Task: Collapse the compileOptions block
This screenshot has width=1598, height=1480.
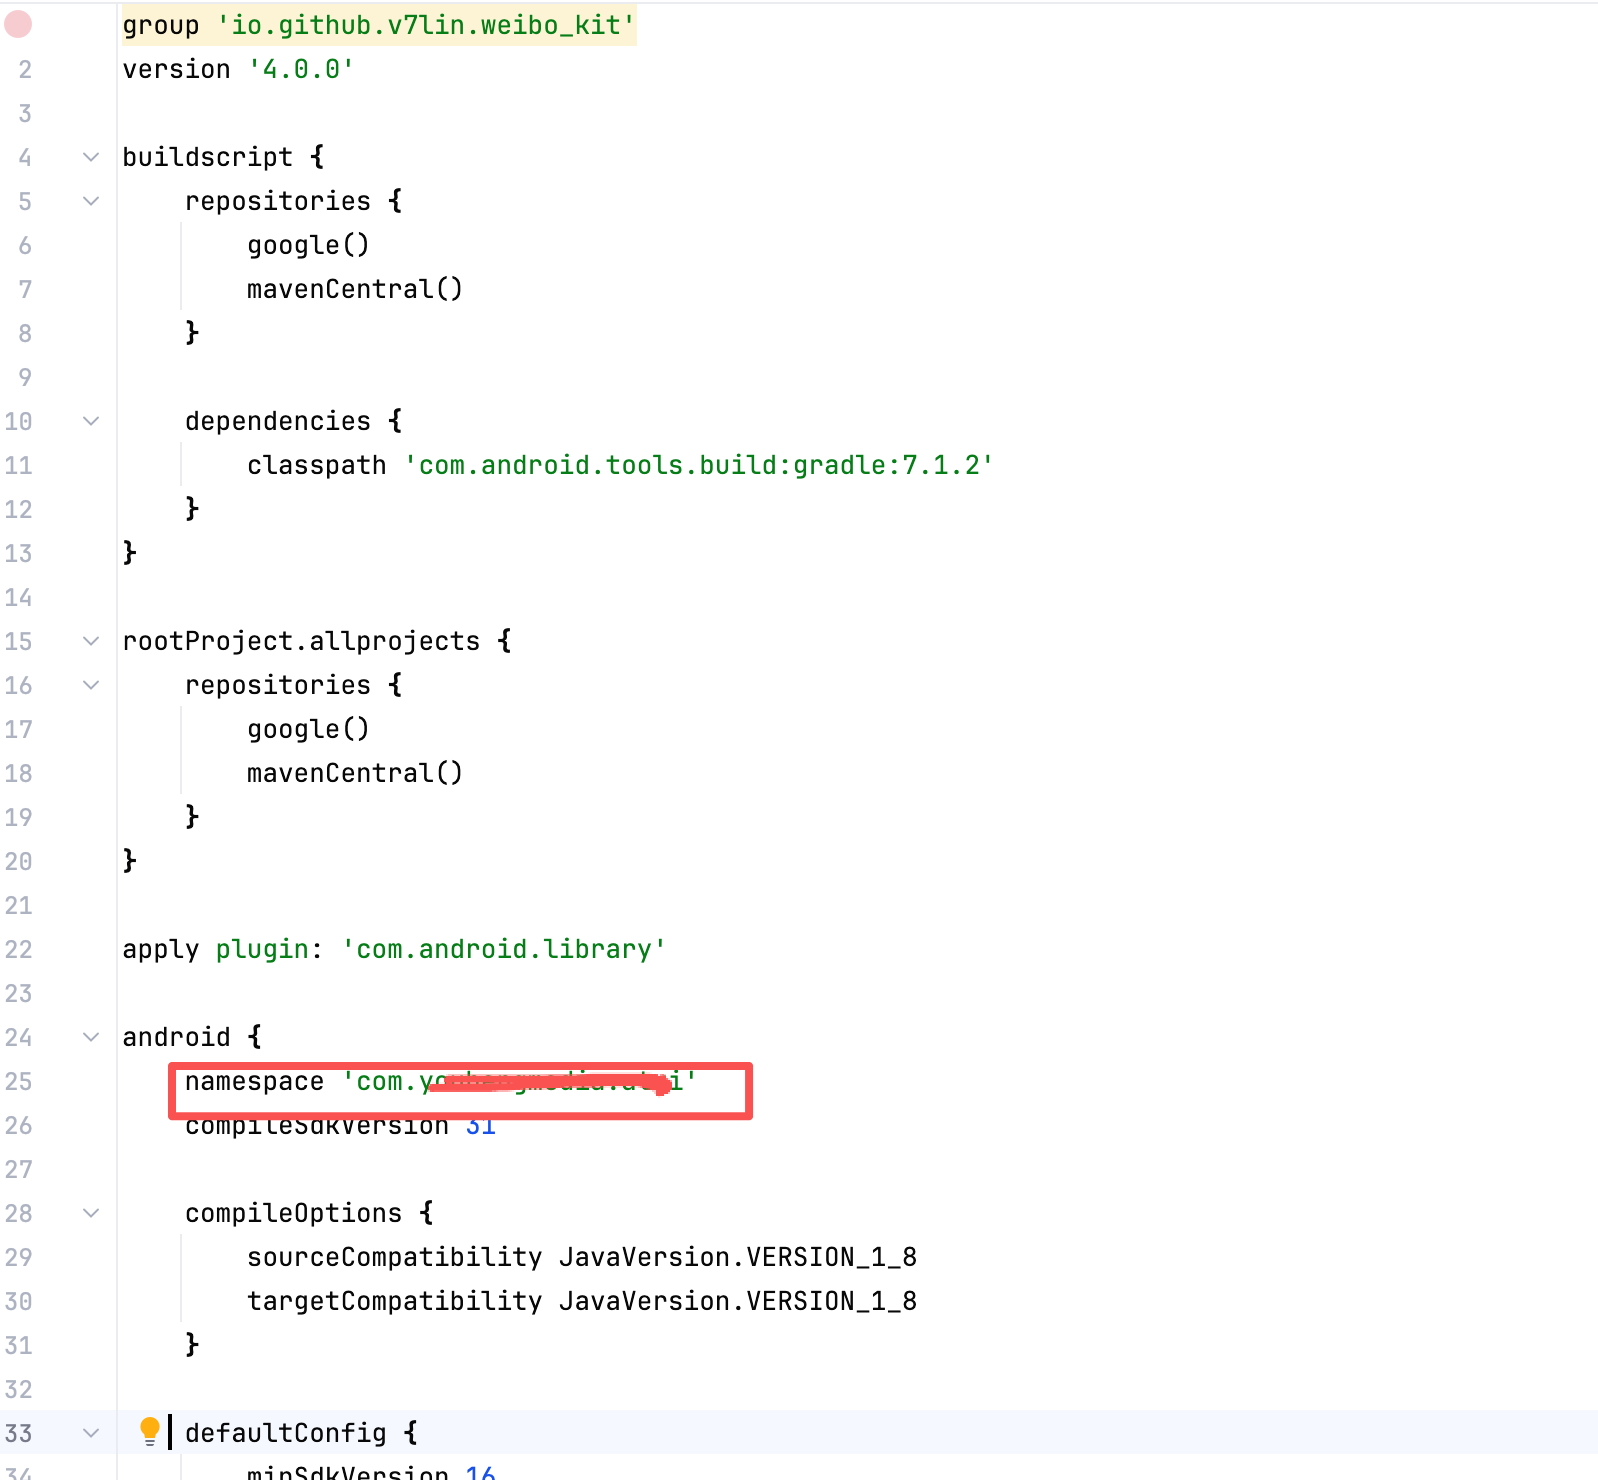Action: 91,1213
